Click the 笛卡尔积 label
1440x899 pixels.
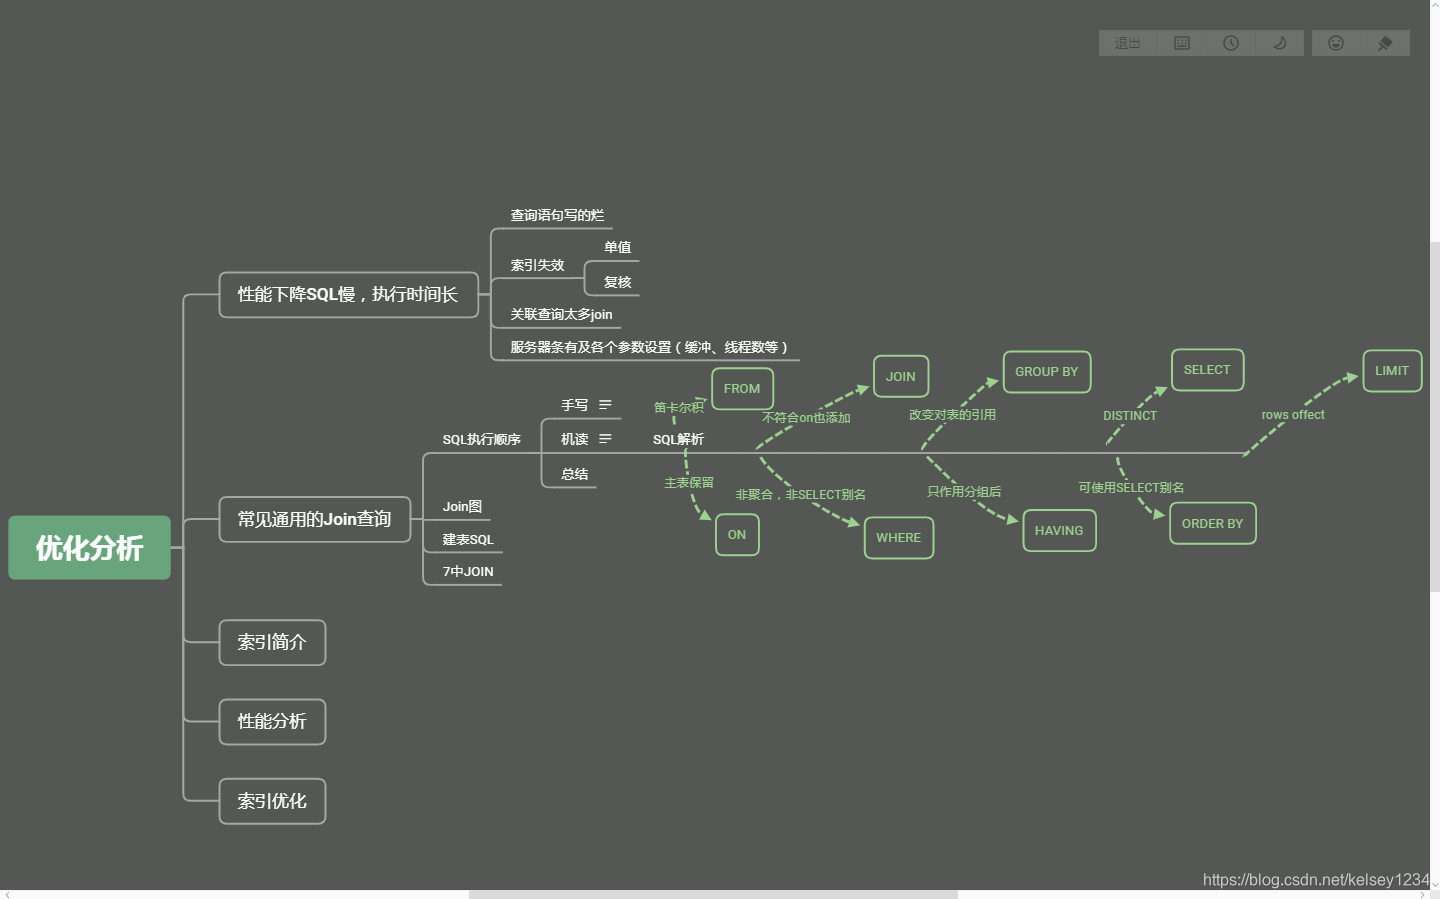(x=679, y=408)
